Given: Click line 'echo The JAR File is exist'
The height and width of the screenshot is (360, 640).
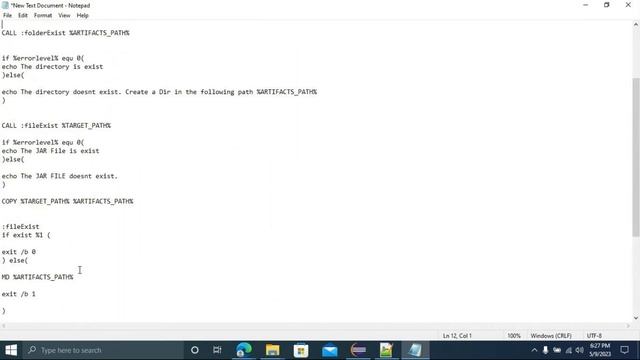Looking at the screenshot, I should pyautogui.click(x=50, y=151).
